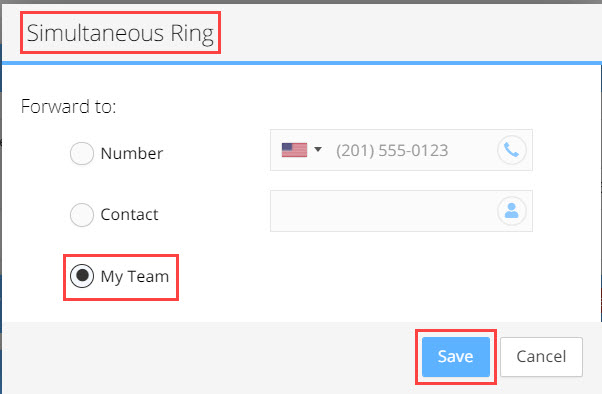
Task: Click the "My Team" label text
Action: 135,276
